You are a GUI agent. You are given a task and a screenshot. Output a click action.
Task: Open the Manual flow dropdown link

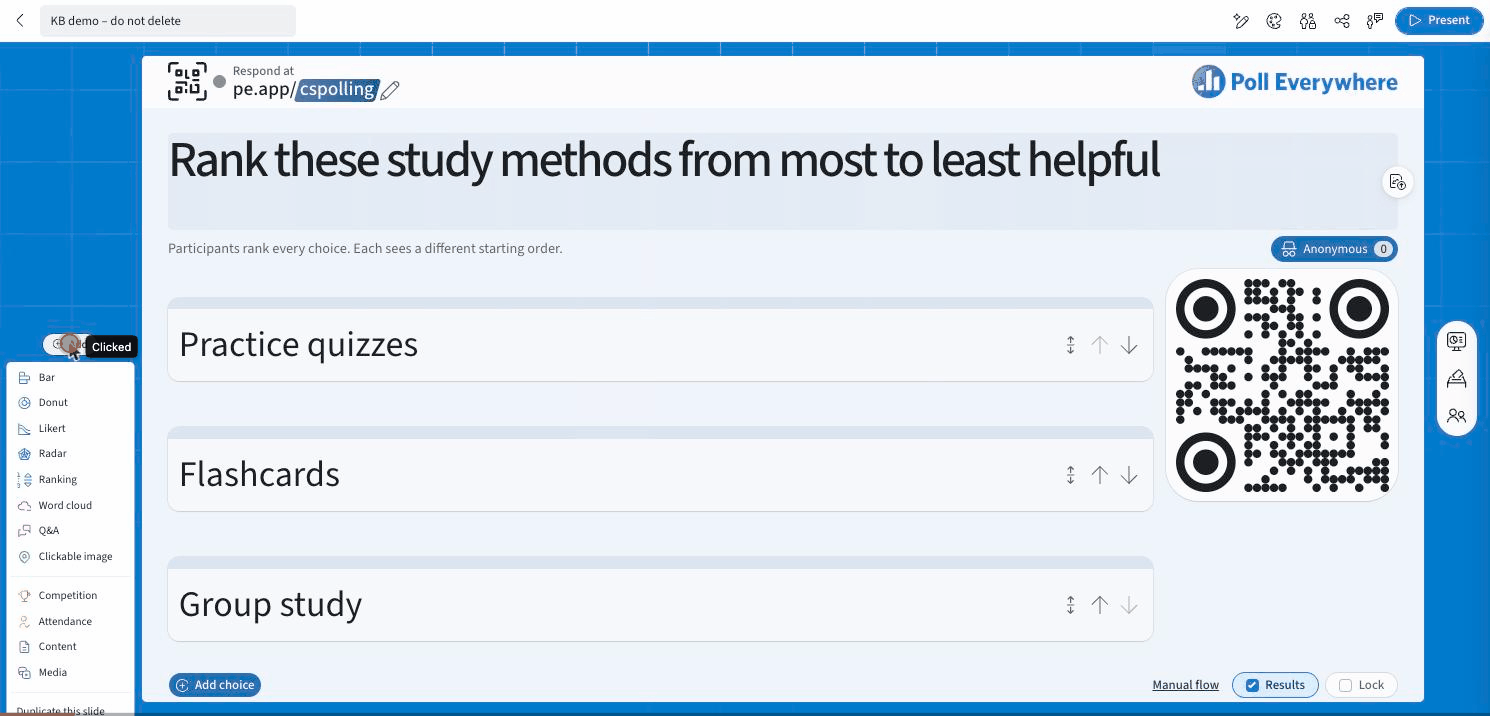pos(1185,685)
